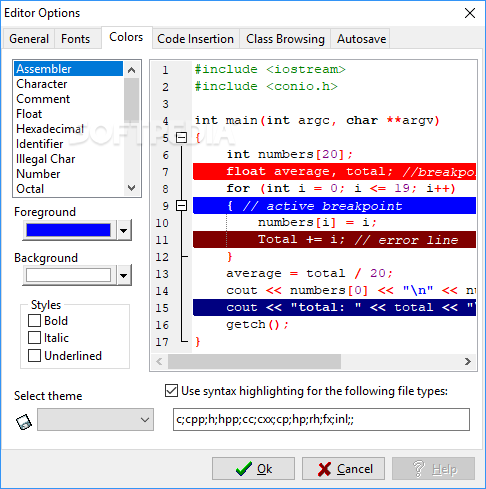Click the 'numbers[i] = i;' preview line
This screenshot has width=486, height=489.
317,222
